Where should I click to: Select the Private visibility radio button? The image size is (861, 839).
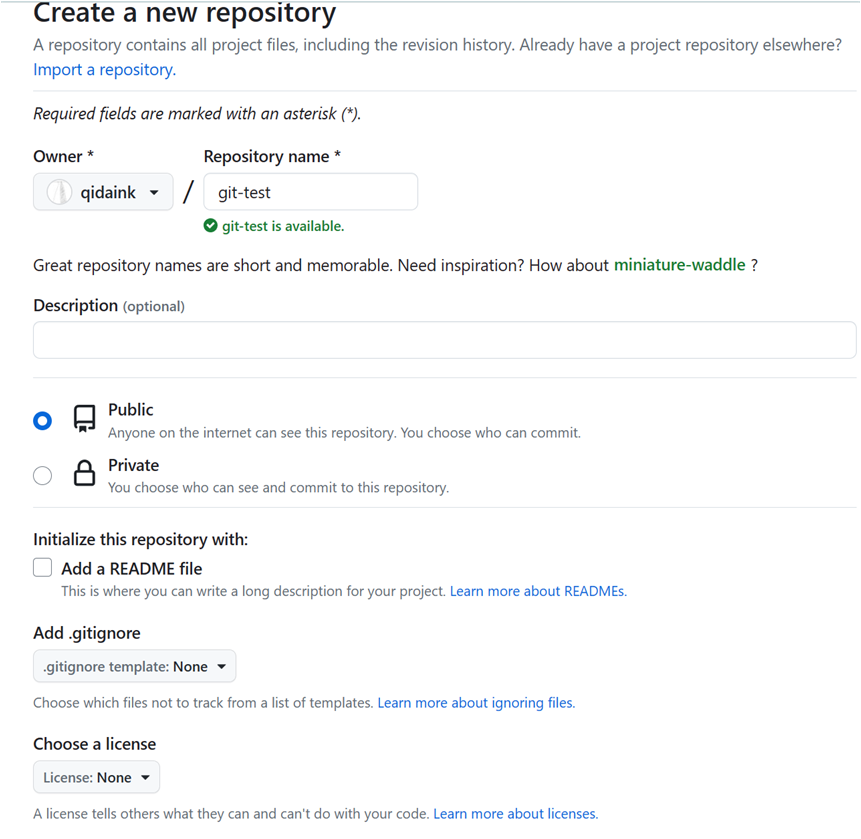click(42, 475)
